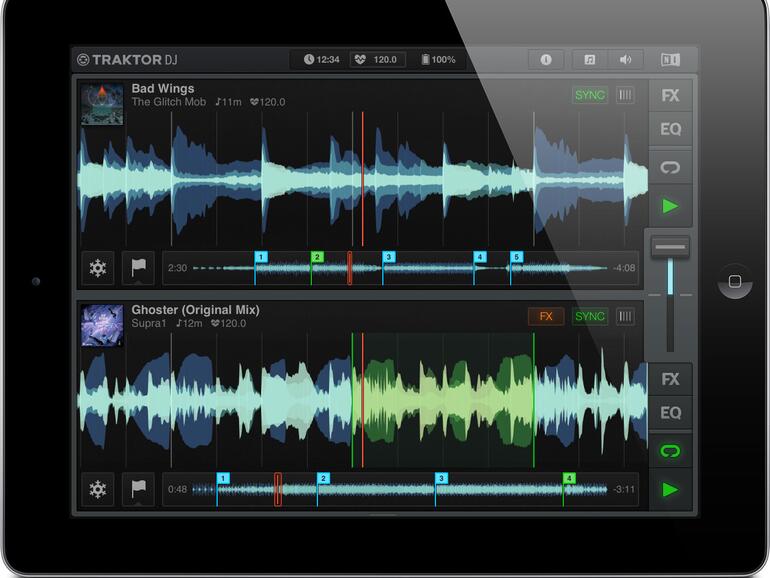Open the music browser note icon
The height and width of the screenshot is (578, 770).
click(590, 60)
